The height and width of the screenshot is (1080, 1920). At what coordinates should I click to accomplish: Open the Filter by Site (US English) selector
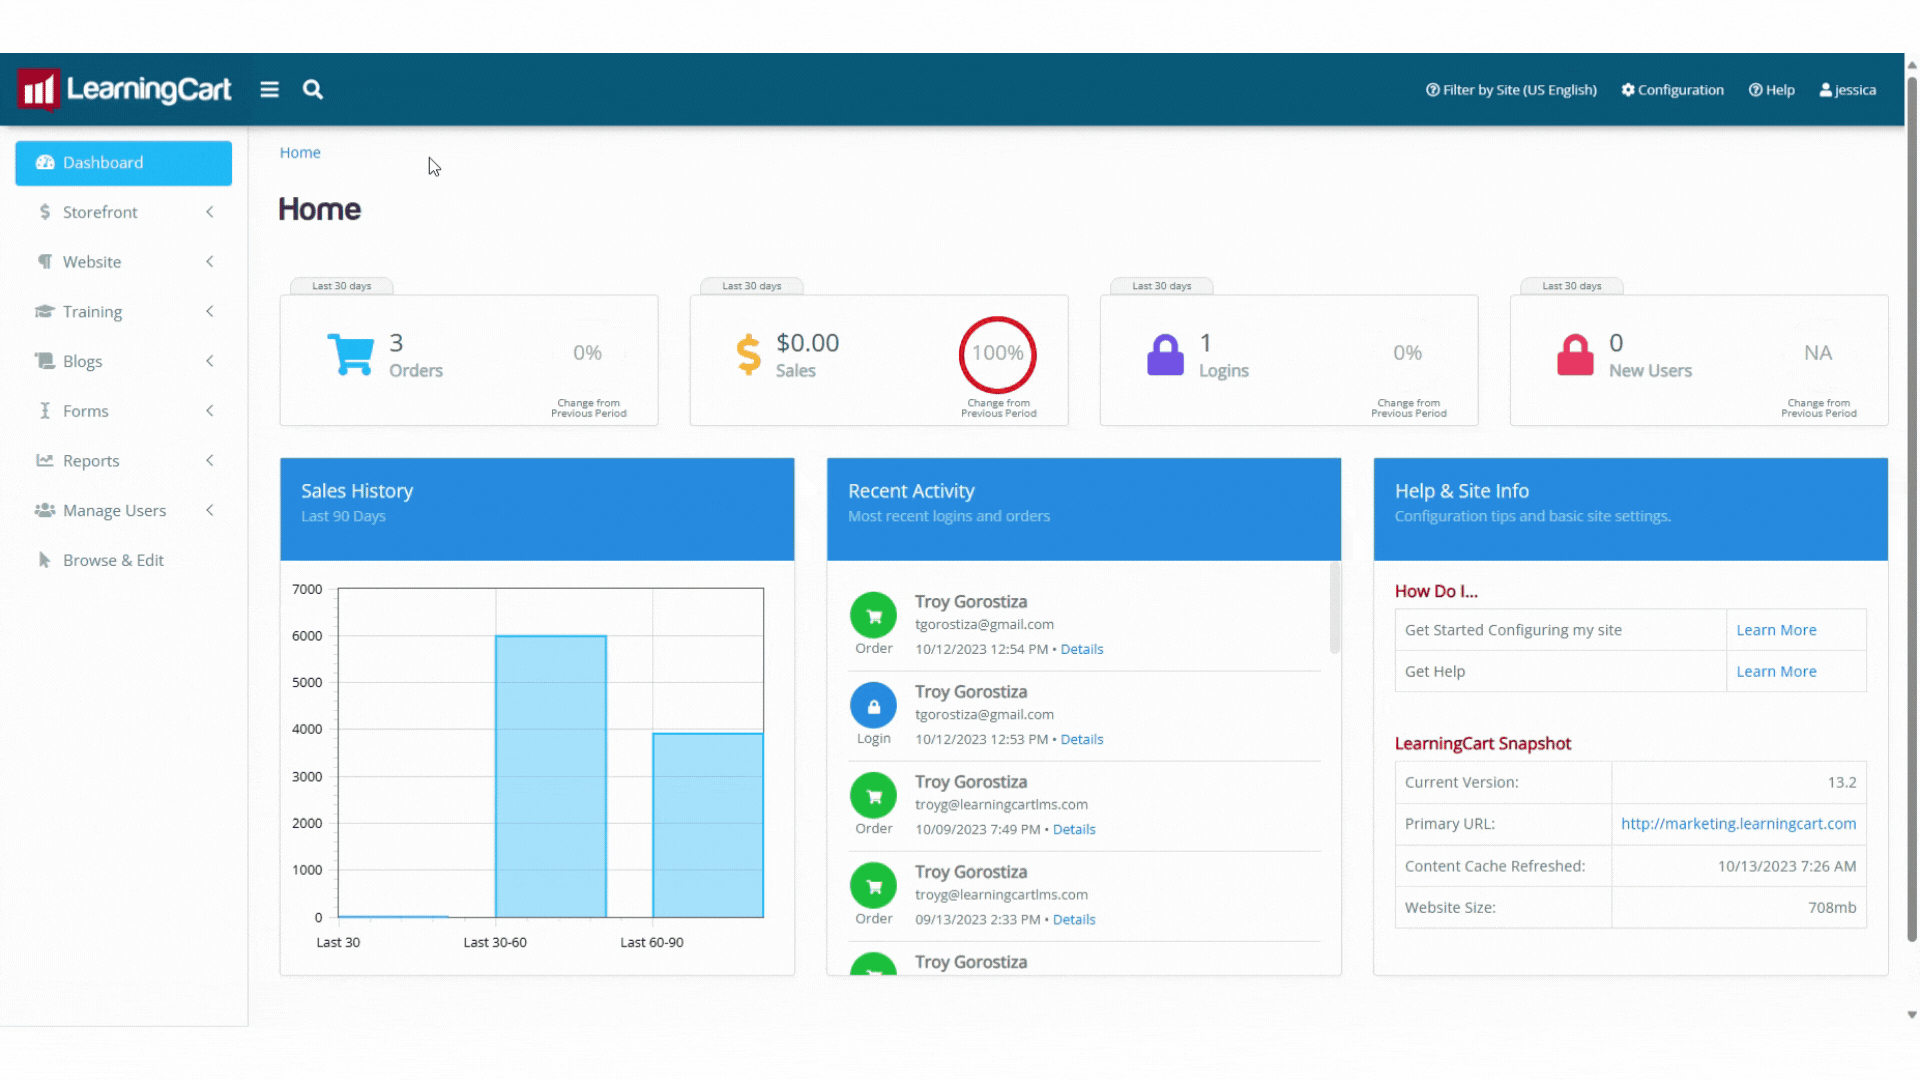coord(1511,90)
